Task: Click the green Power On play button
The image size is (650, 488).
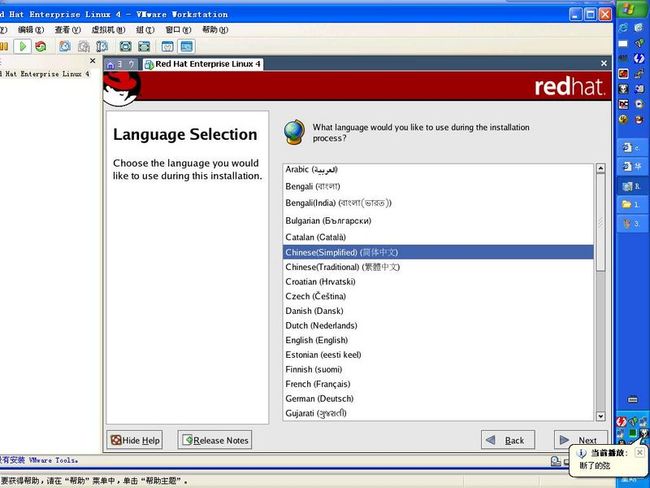Action: pyautogui.click(x=23, y=46)
